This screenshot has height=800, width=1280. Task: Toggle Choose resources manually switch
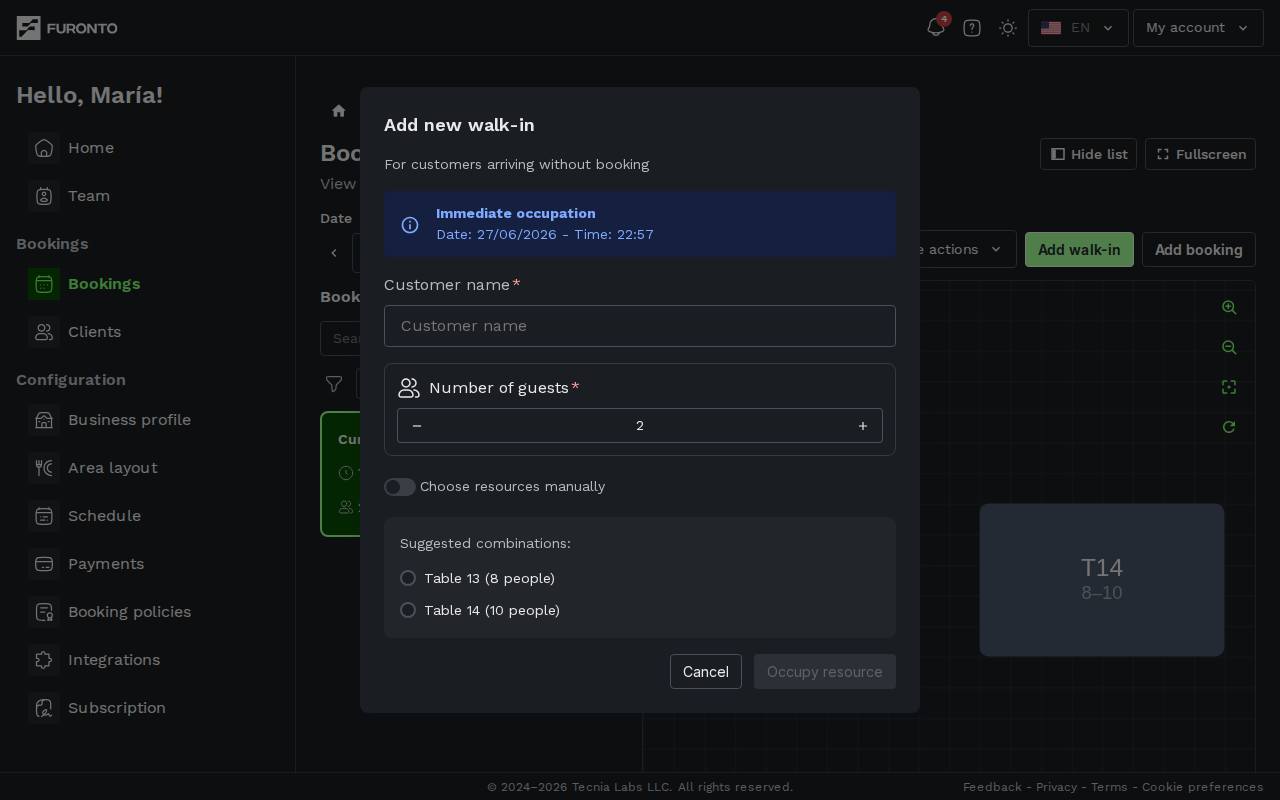(400, 487)
